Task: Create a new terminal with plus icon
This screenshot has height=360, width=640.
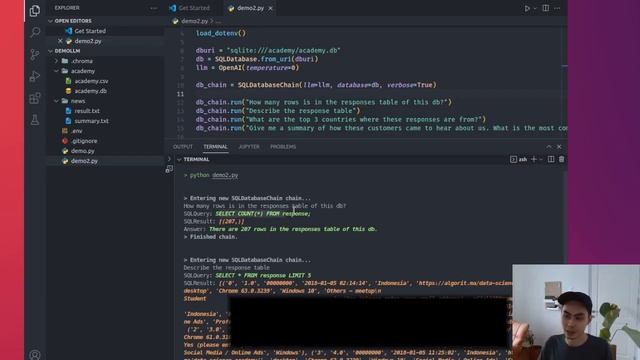Action: [x=533, y=160]
